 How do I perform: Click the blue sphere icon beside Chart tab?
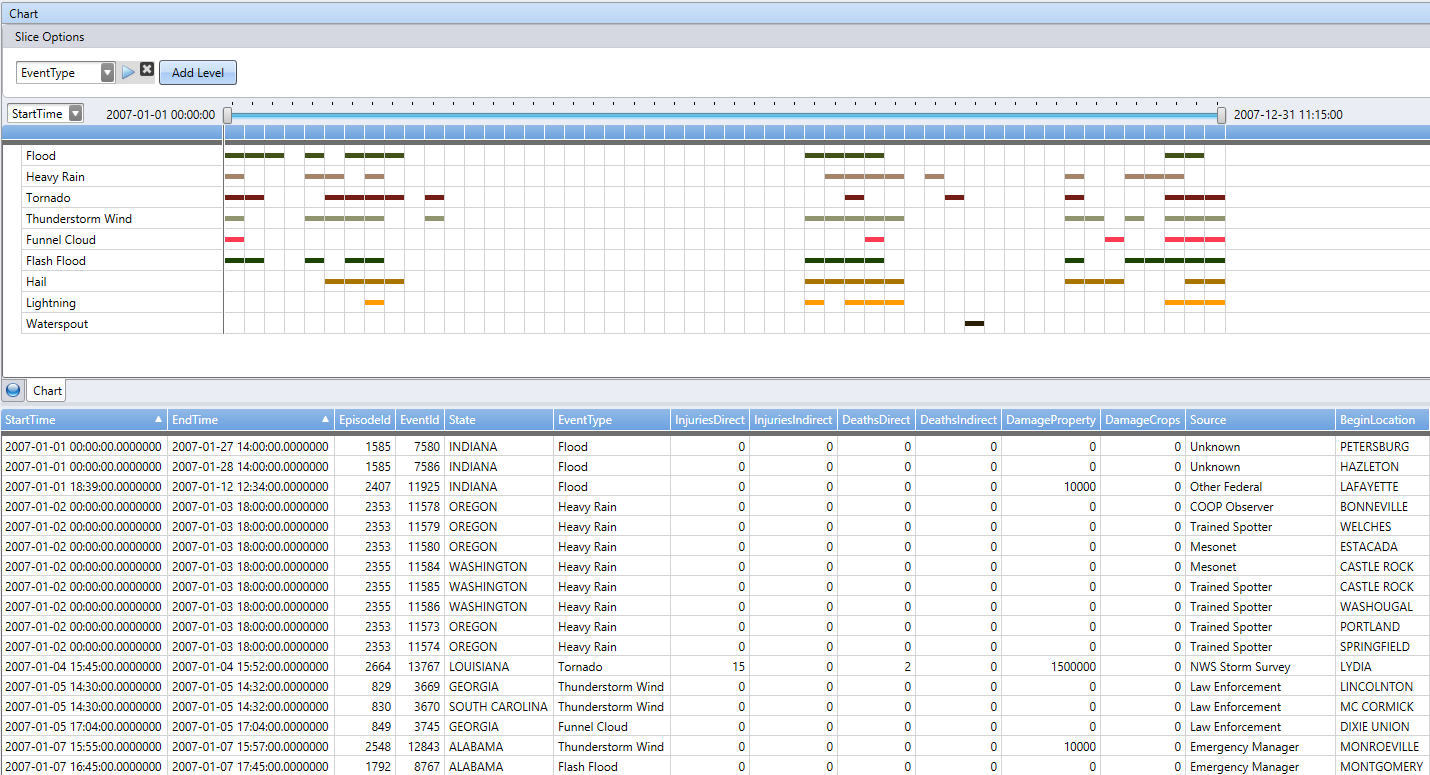pos(13,390)
